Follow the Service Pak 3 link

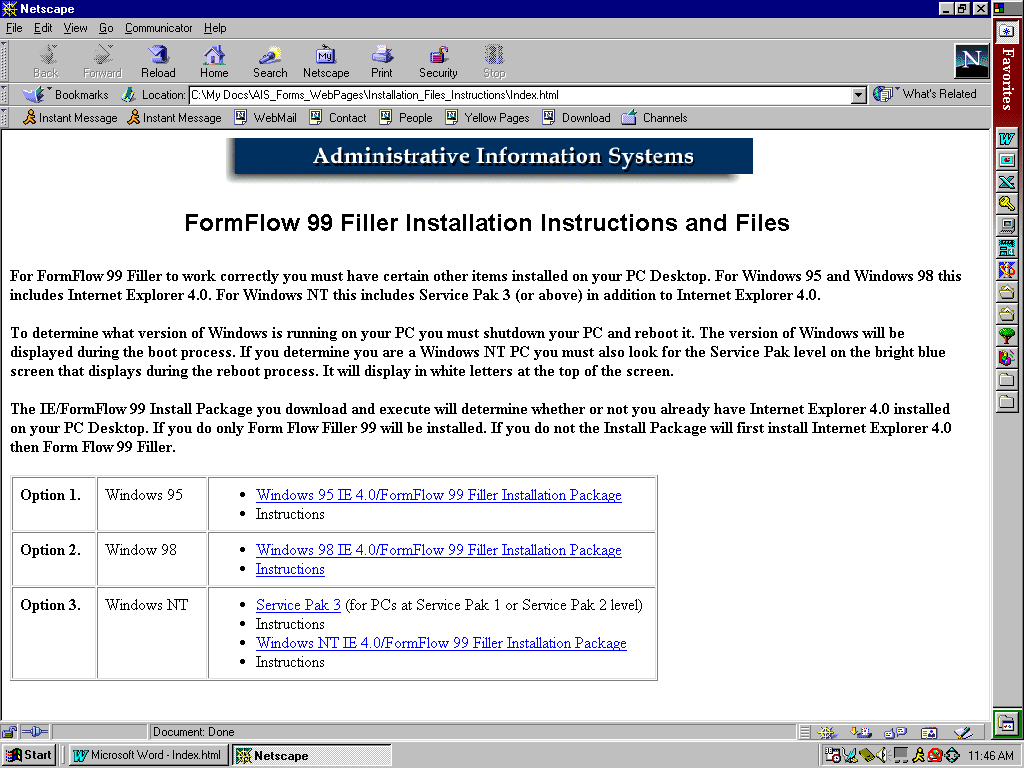coord(298,605)
